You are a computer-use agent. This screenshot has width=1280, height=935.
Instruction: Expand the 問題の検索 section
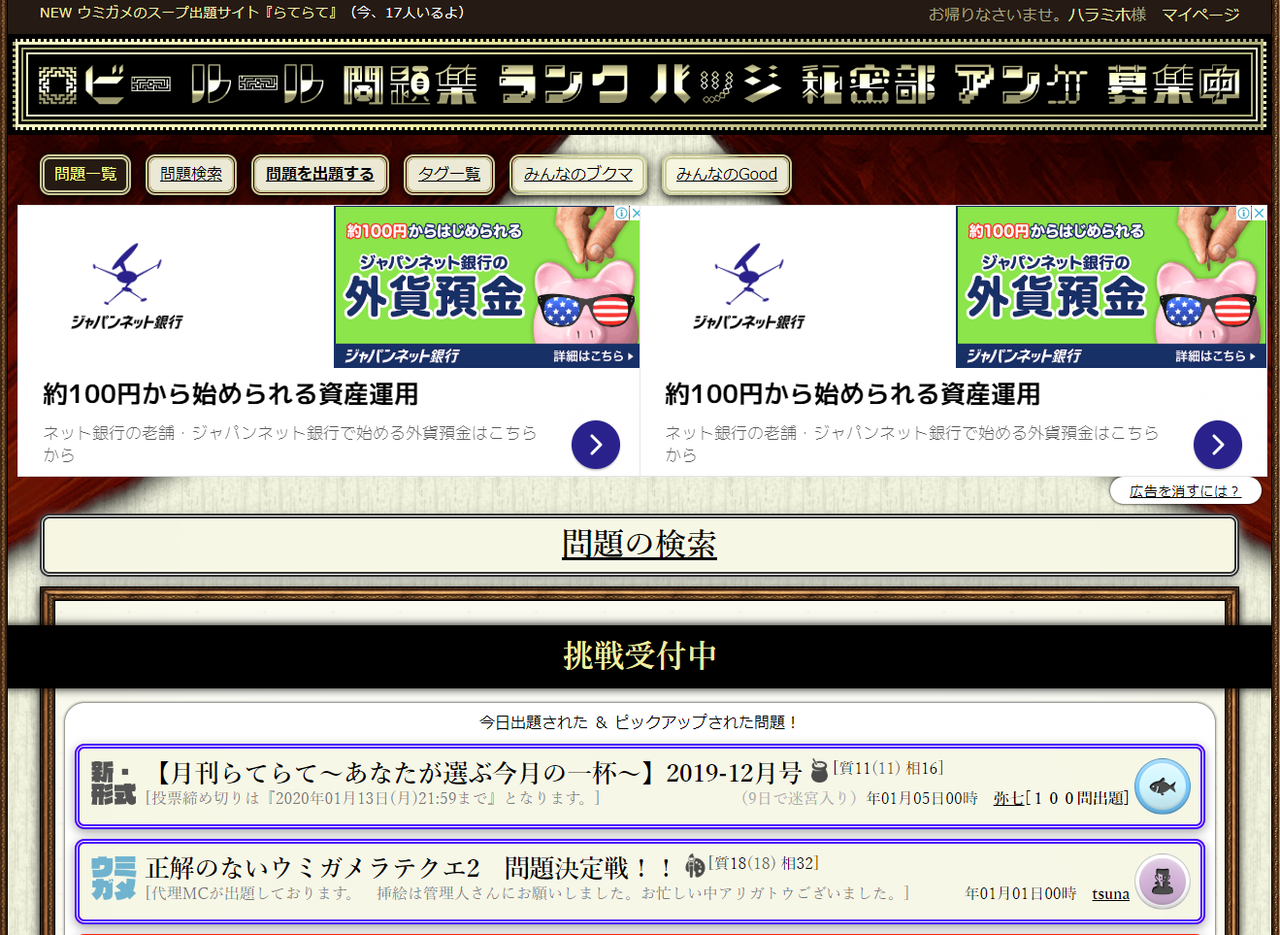tap(639, 545)
